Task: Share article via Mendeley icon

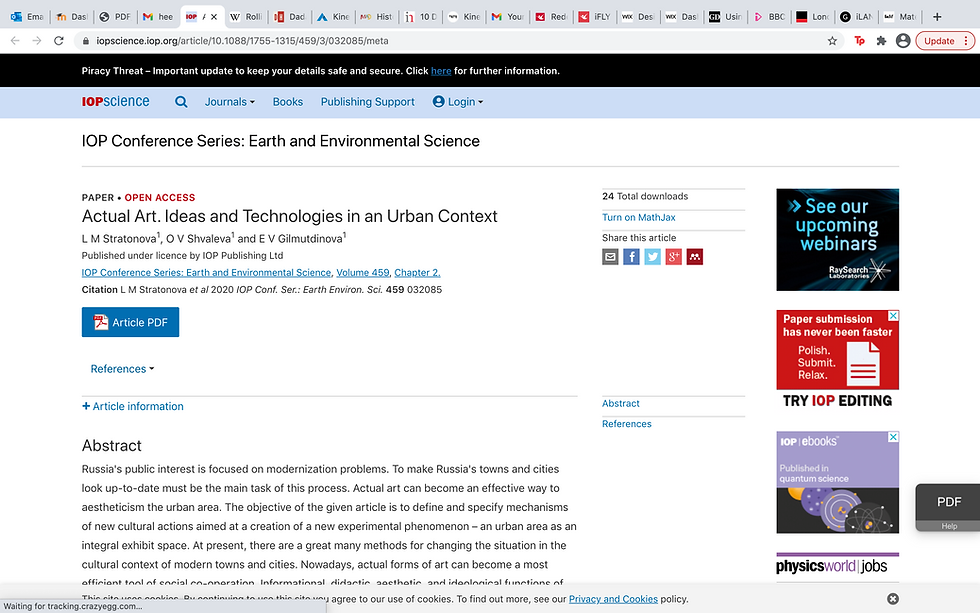Action: pos(694,257)
